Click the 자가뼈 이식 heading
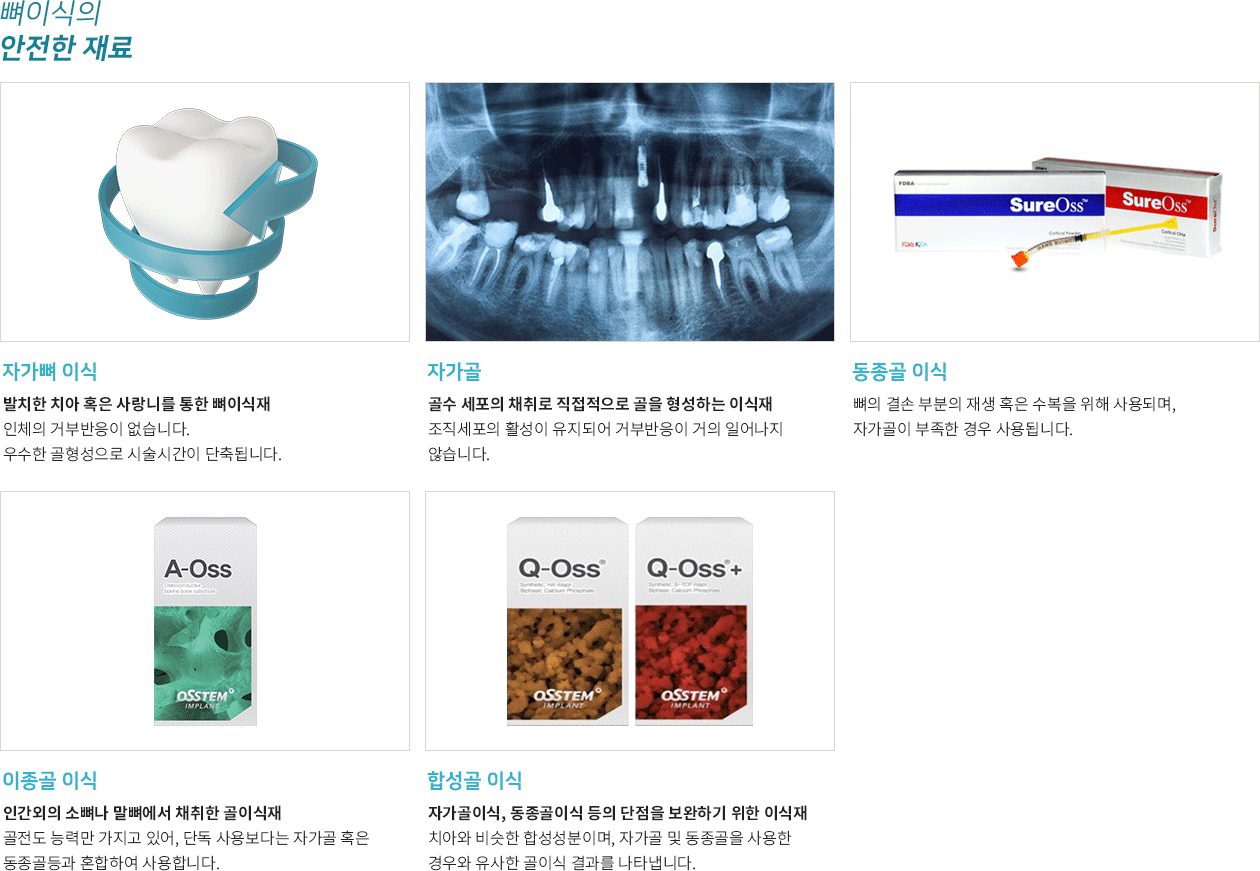Viewport: 1260px width, 871px height. [50, 372]
